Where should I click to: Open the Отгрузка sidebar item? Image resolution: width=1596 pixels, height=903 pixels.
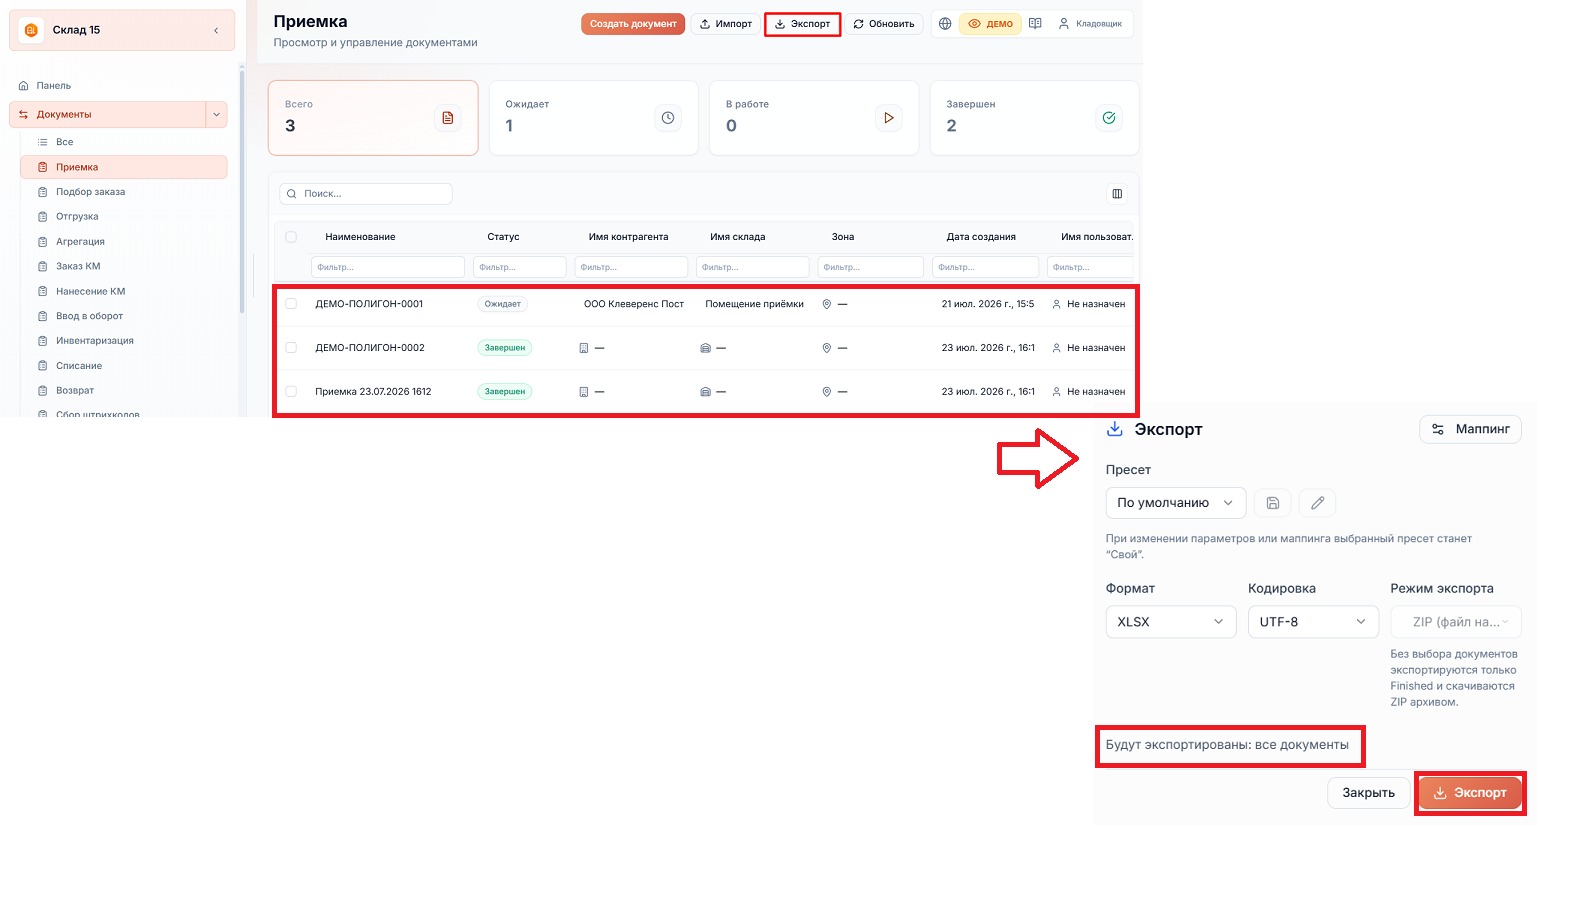[77, 217]
